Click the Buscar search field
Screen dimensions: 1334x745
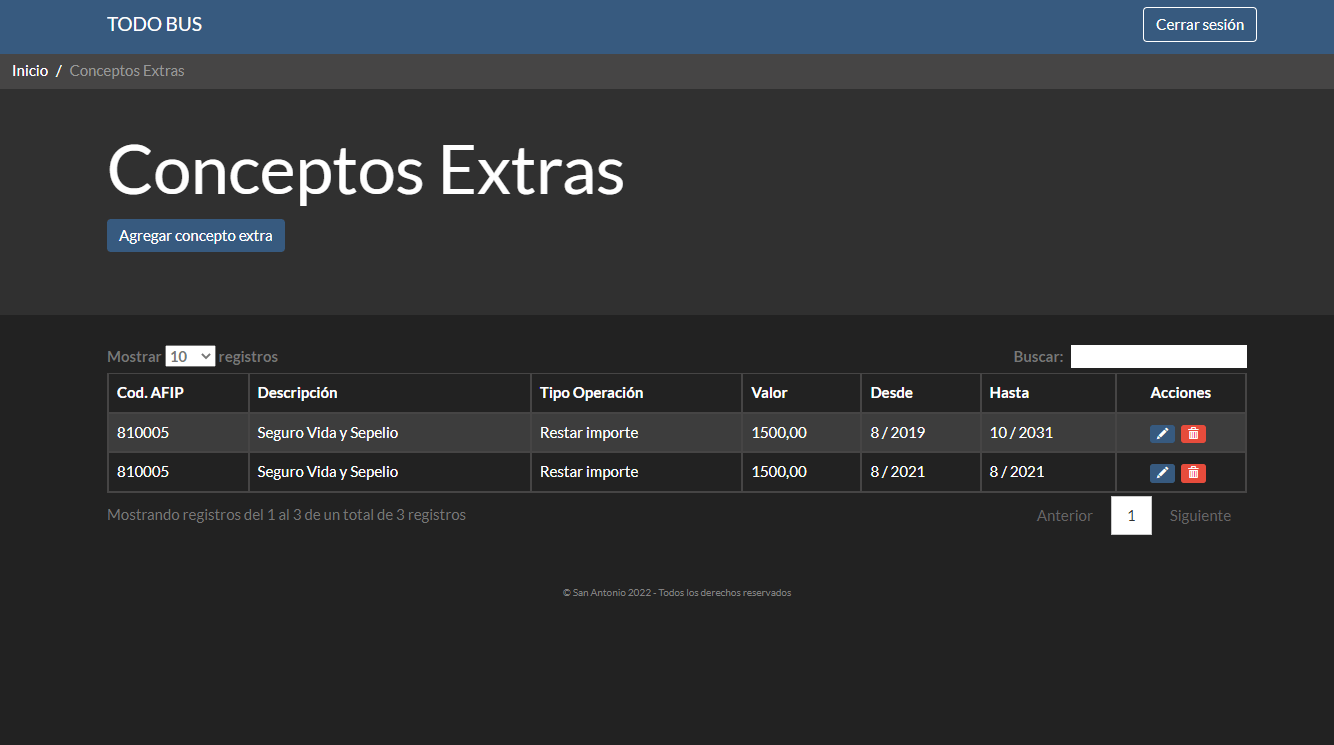coord(1158,356)
